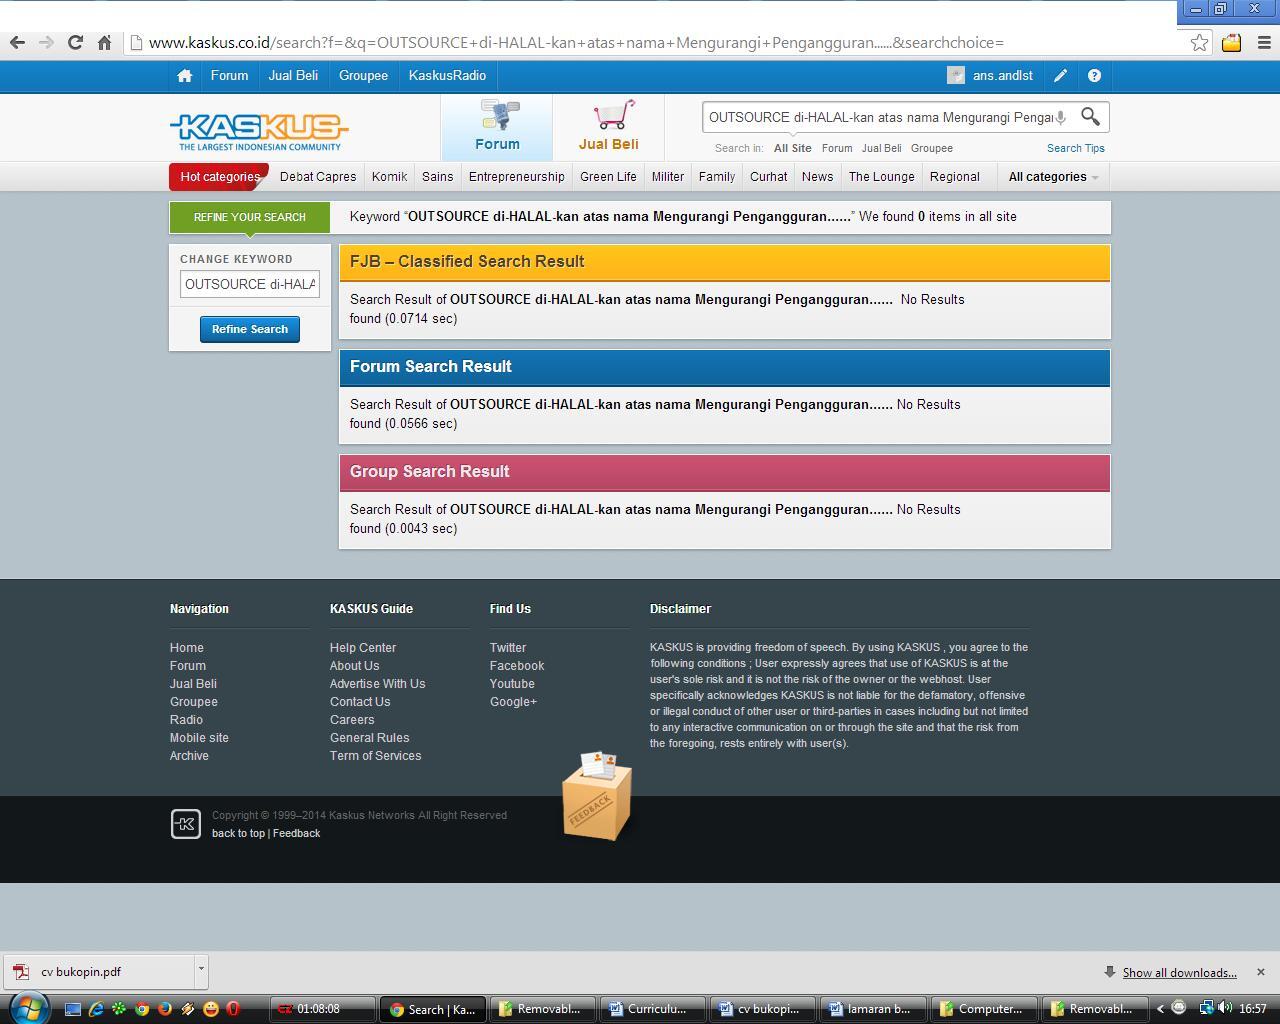
Task: Open the cv bukopin.pdf downloaded file
Action: pyautogui.click(x=98, y=971)
